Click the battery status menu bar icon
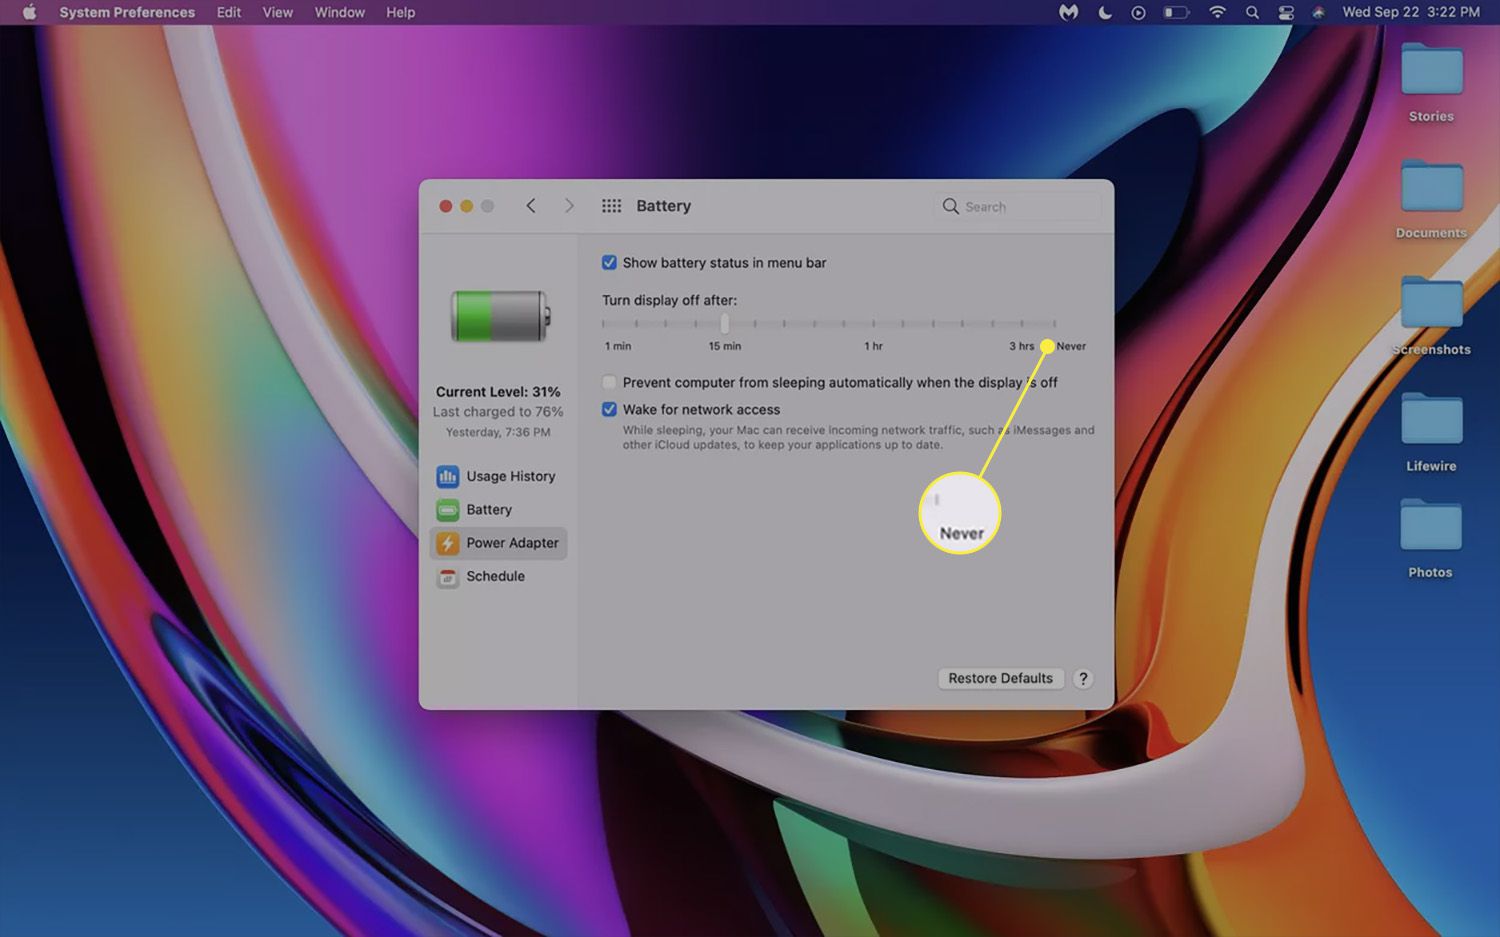Viewport: 1500px width, 937px height. (1176, 13)
